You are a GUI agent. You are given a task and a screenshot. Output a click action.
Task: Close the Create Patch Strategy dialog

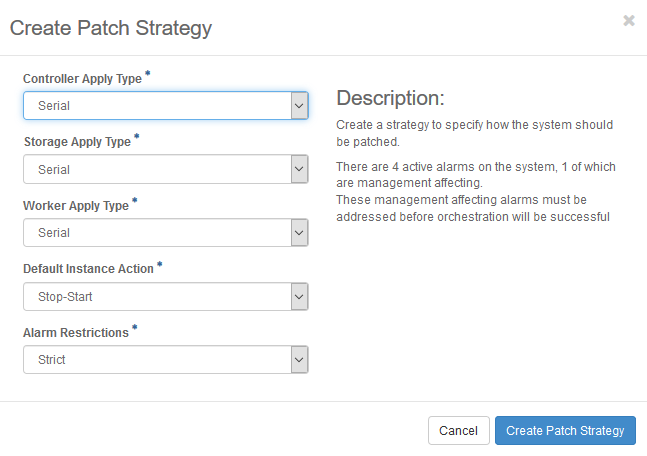tap(629, 20)
